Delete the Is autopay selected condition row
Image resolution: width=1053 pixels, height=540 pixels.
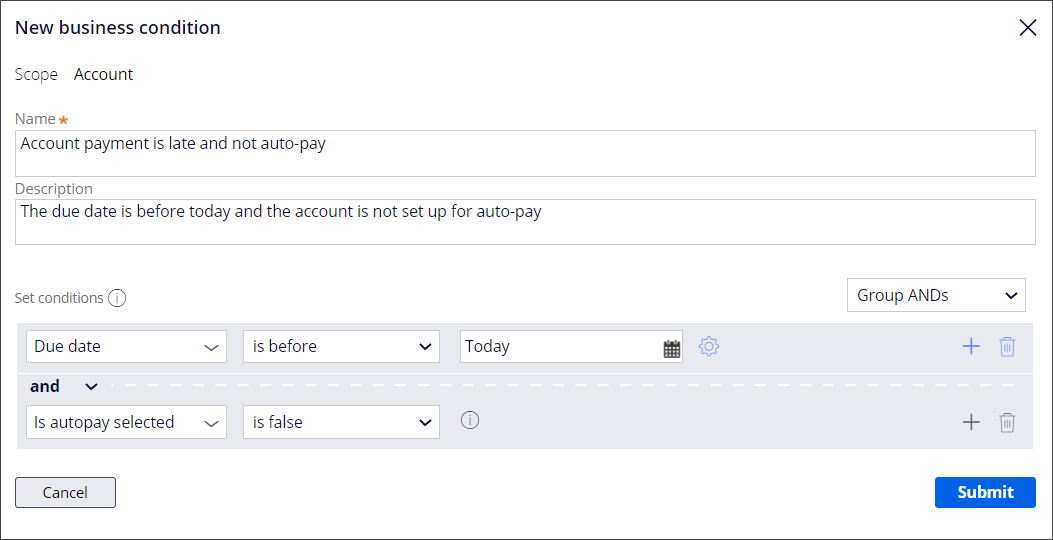[1007, 423]
